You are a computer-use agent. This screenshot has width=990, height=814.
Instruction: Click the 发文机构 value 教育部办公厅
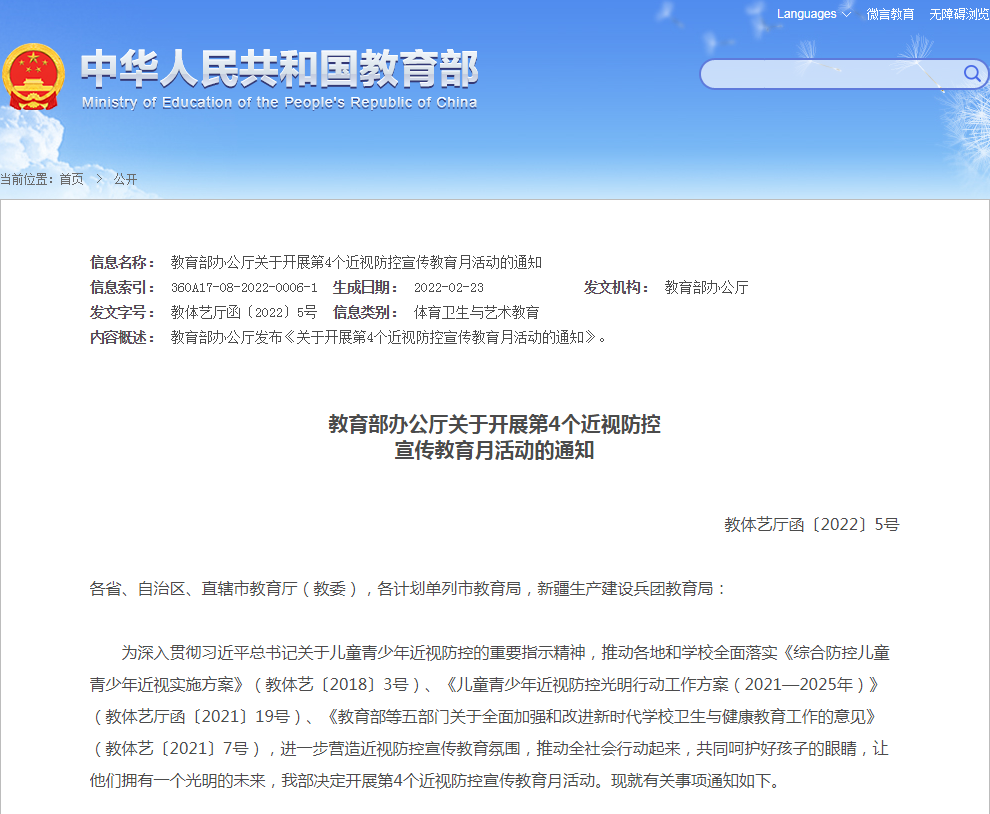point(707,288)
